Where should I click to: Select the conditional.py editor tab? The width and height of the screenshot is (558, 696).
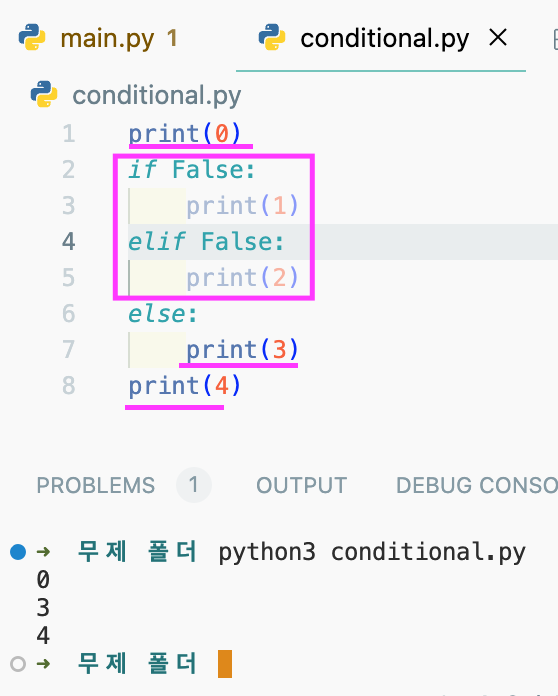(384, 39)
